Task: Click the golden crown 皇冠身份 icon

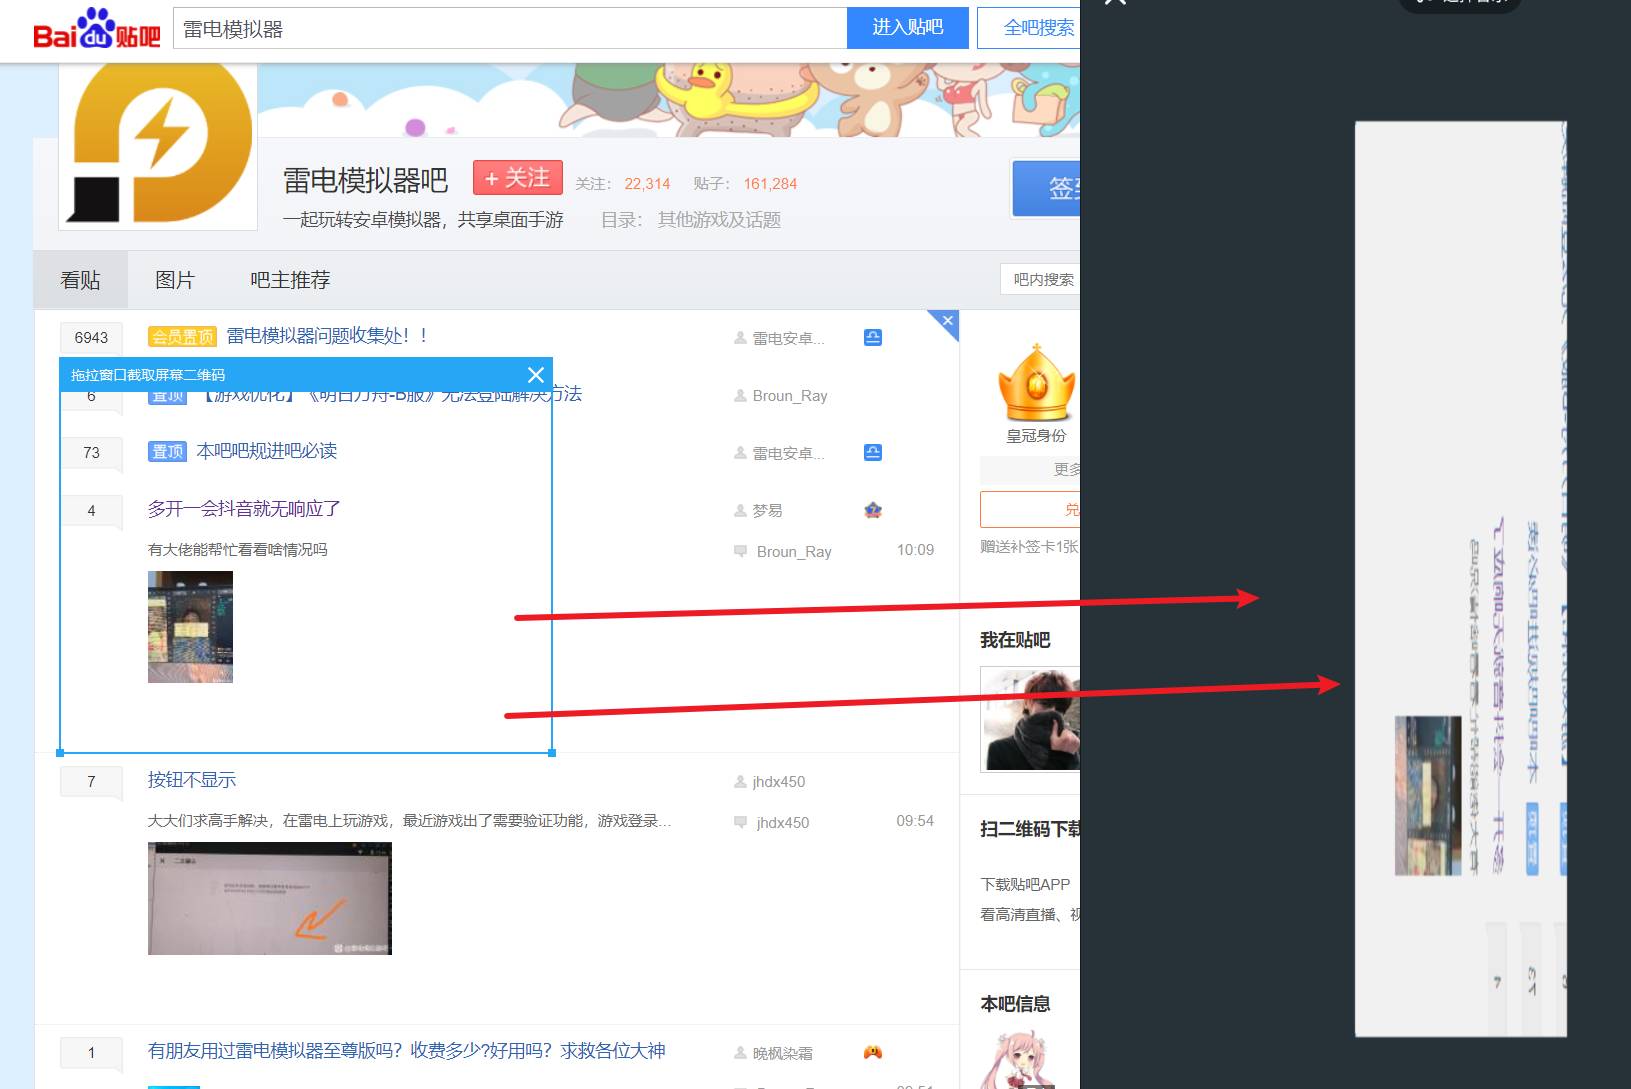Action: tap(1036, 383)
